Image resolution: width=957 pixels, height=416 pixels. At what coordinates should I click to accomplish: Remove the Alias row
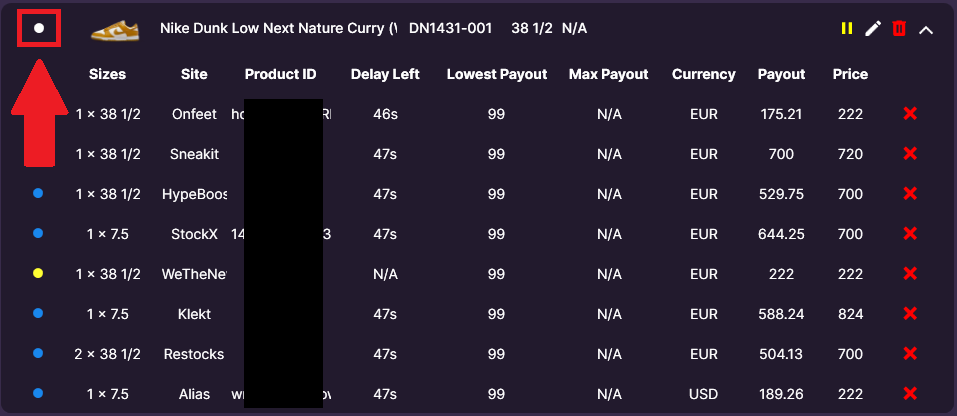(x=910, y=394)
